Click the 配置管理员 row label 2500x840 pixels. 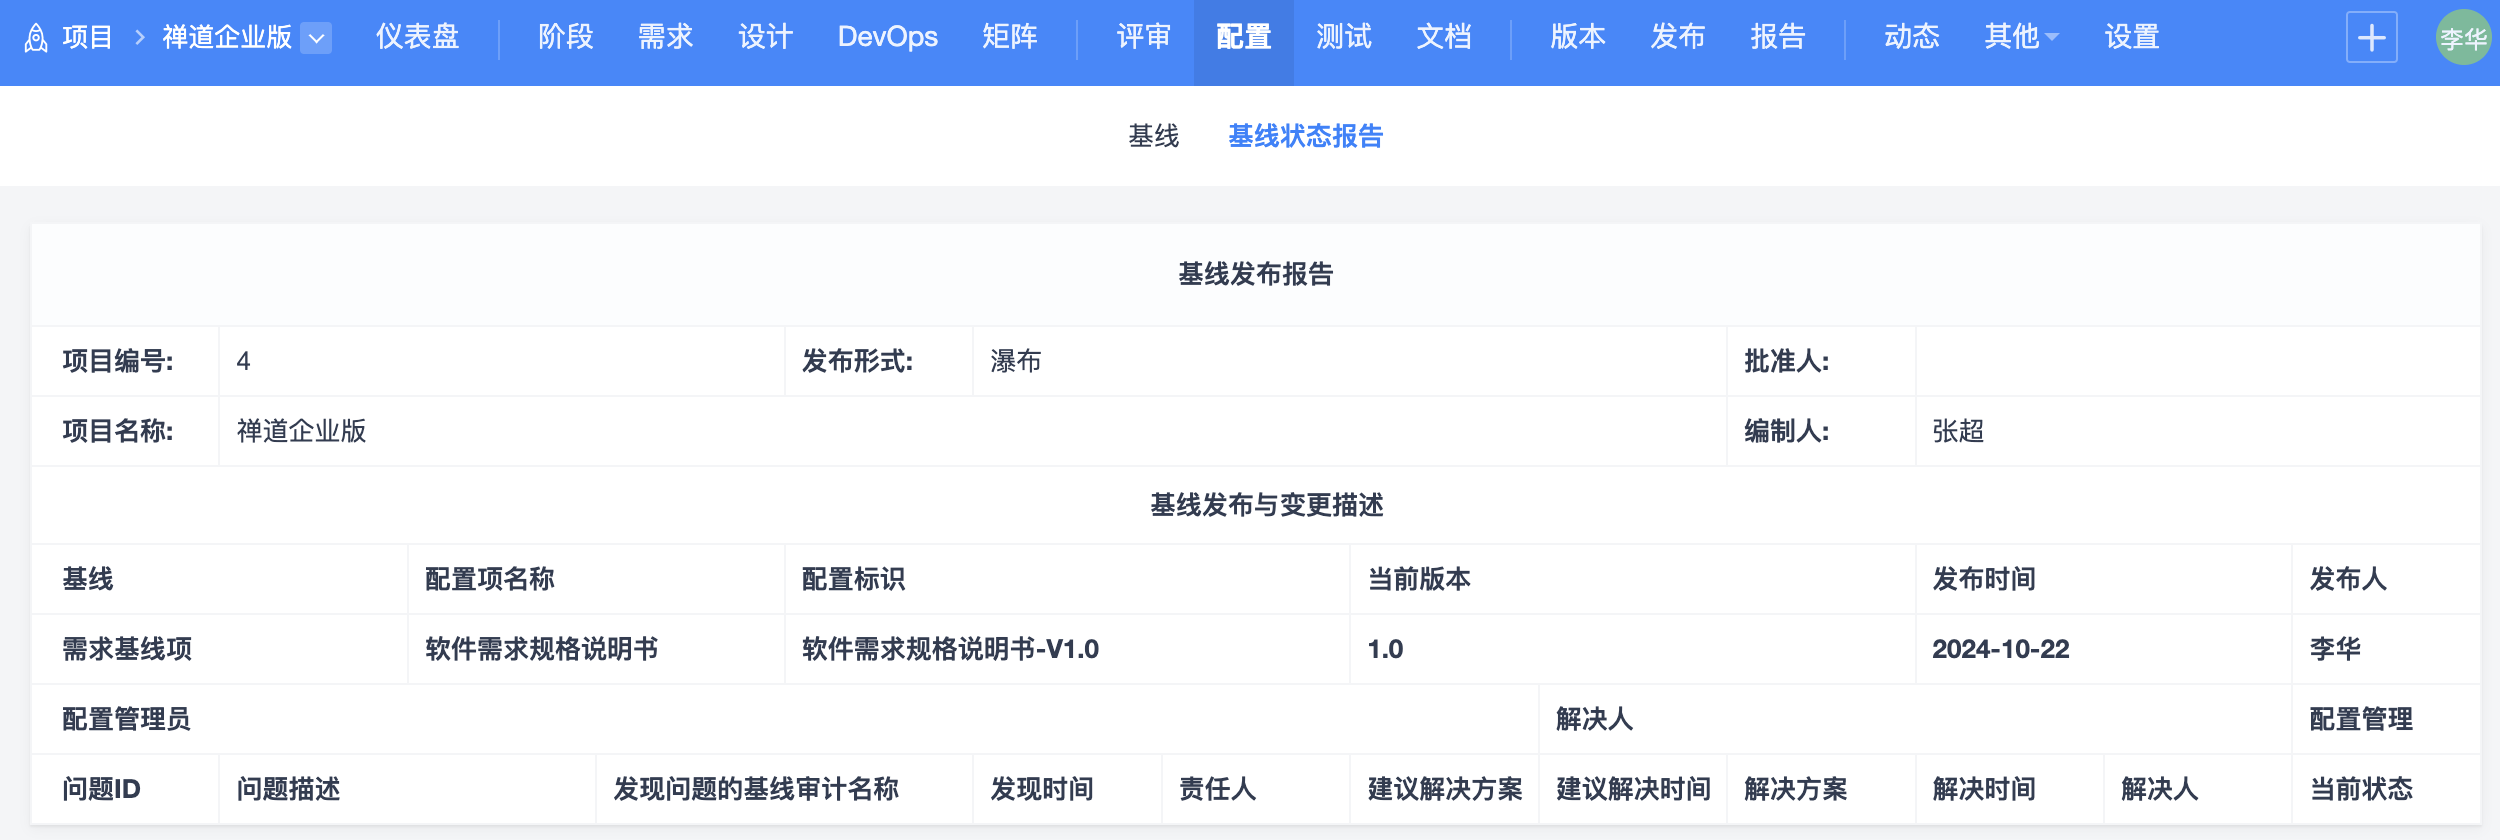click(126, 719)
